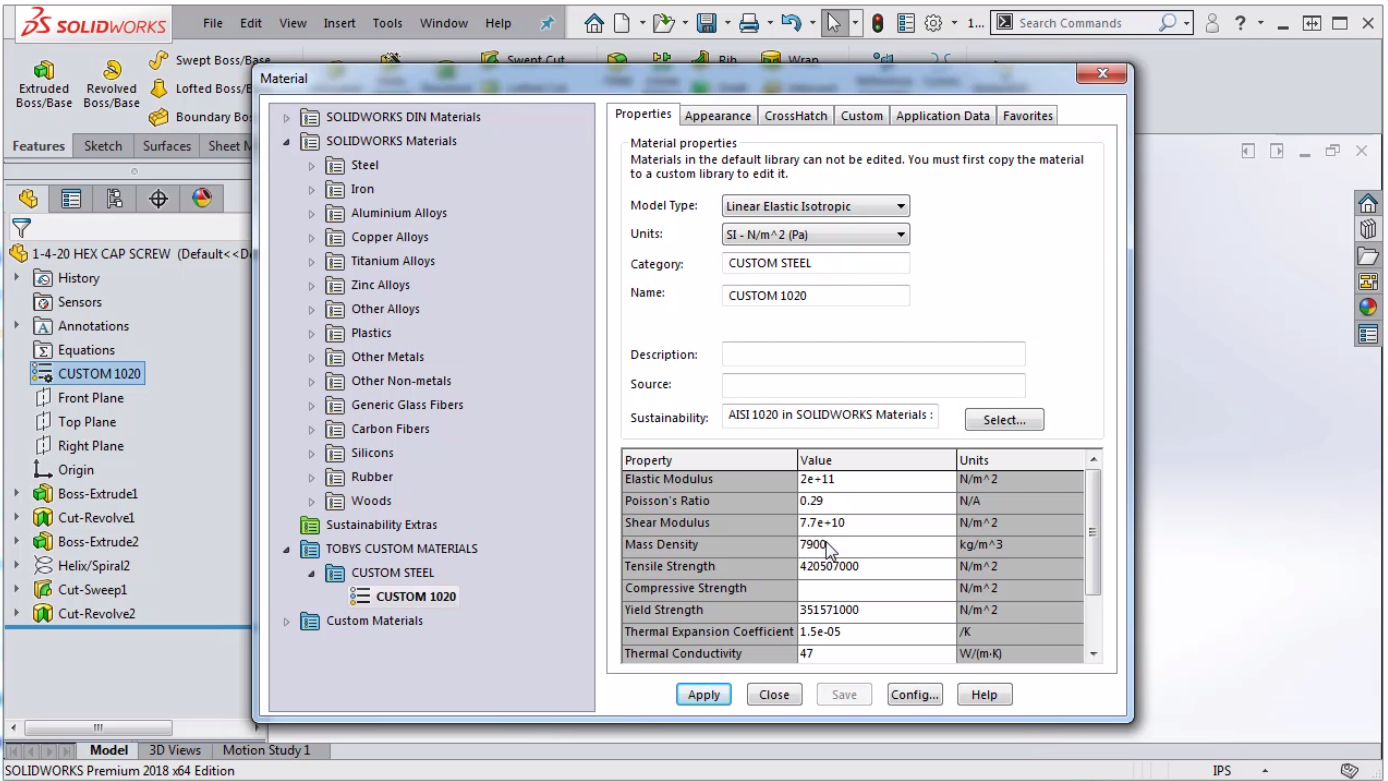Open the Insert menu
Image resolution: width=1388 pixels, height=781 pixels.
click(339, 23)
